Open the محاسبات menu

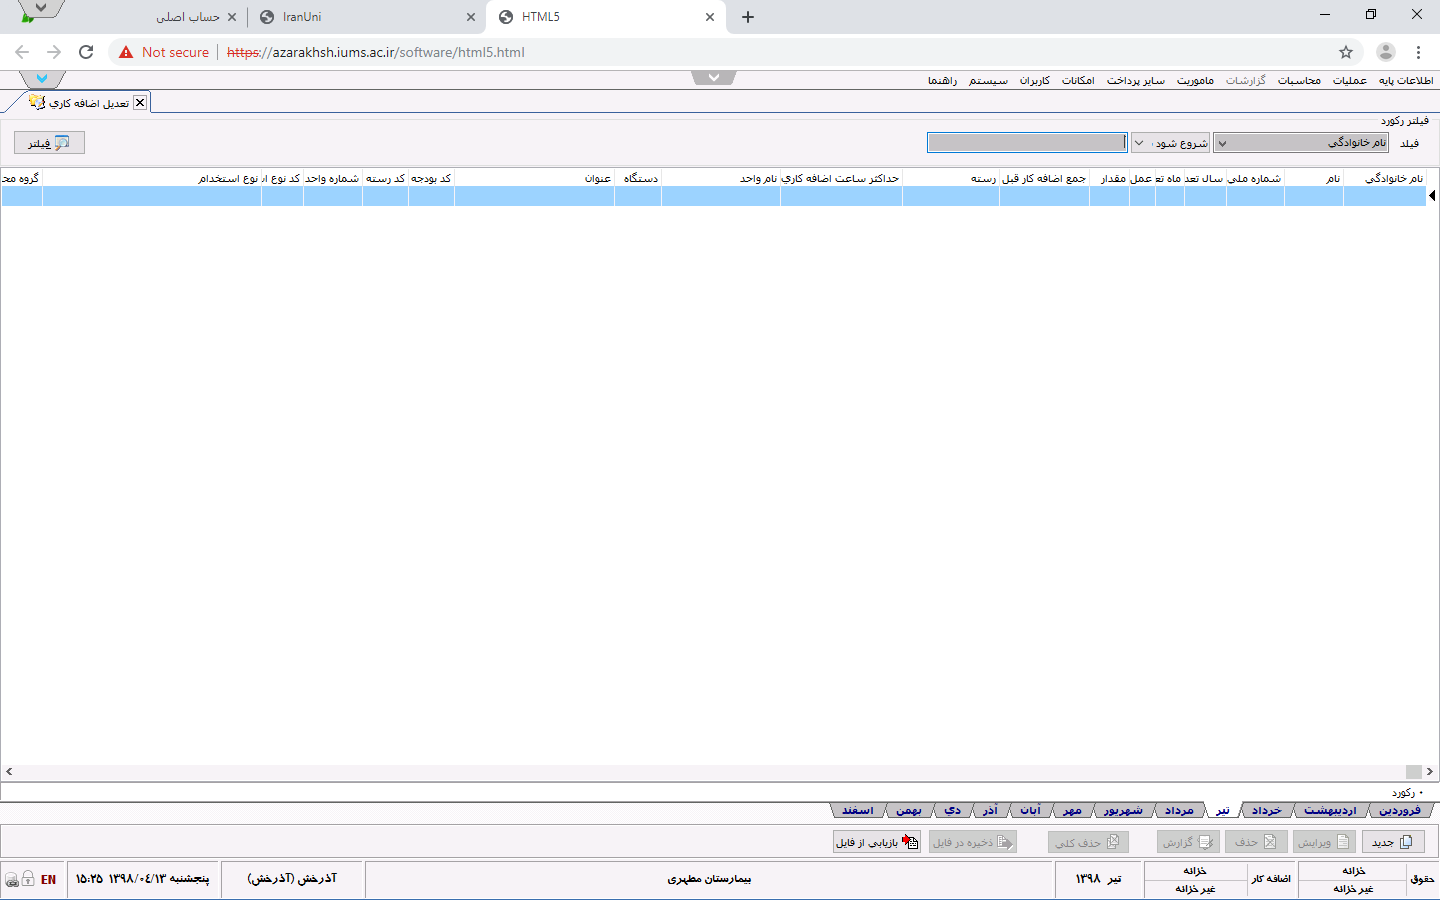(x=1299, y=80)
